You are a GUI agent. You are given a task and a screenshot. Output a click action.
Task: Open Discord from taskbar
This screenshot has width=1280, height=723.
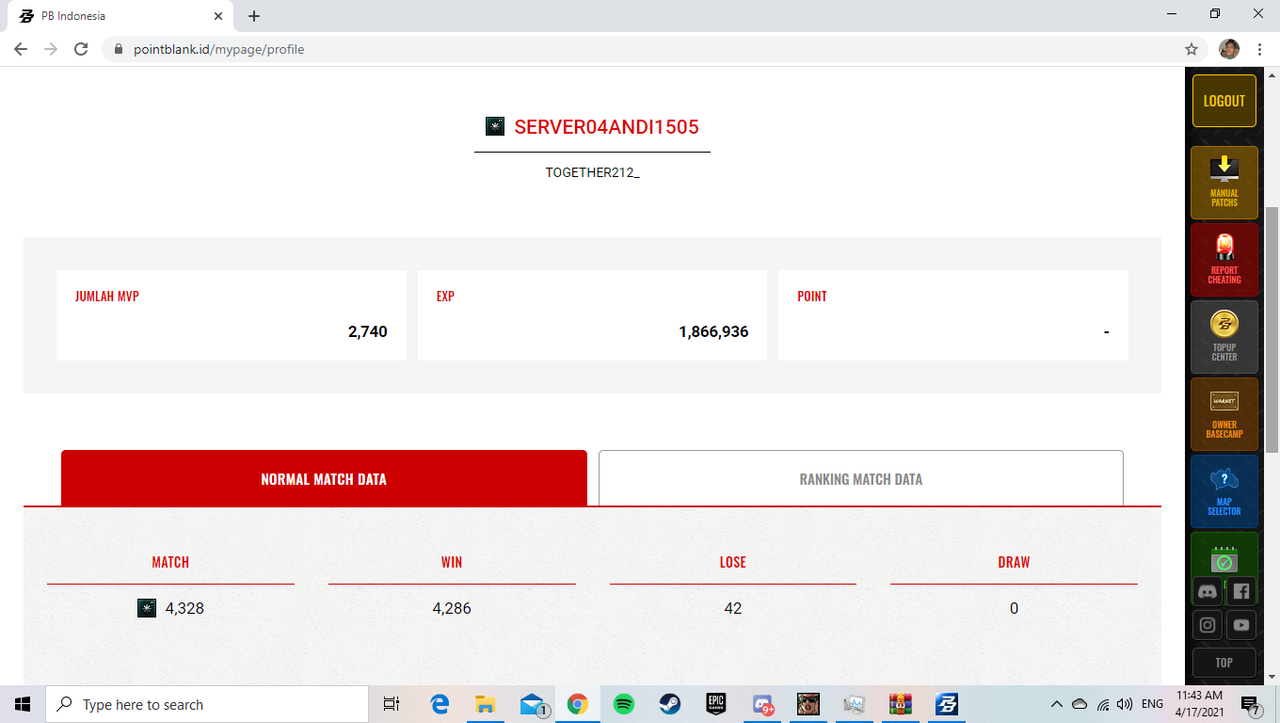763,704
